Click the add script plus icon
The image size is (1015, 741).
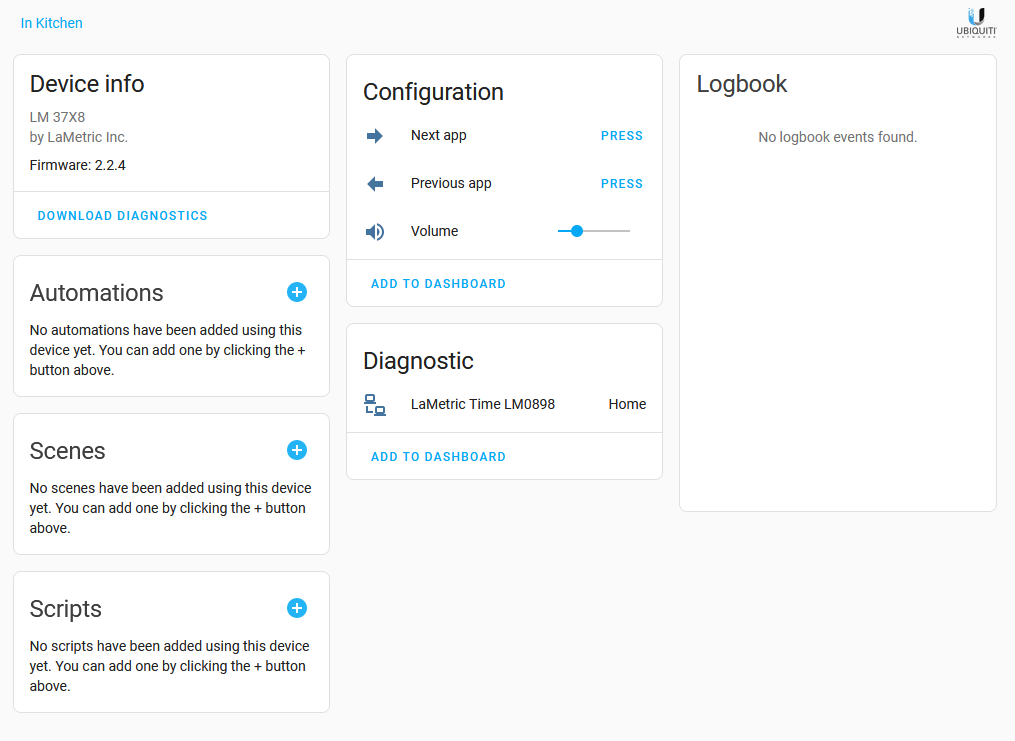297,608
